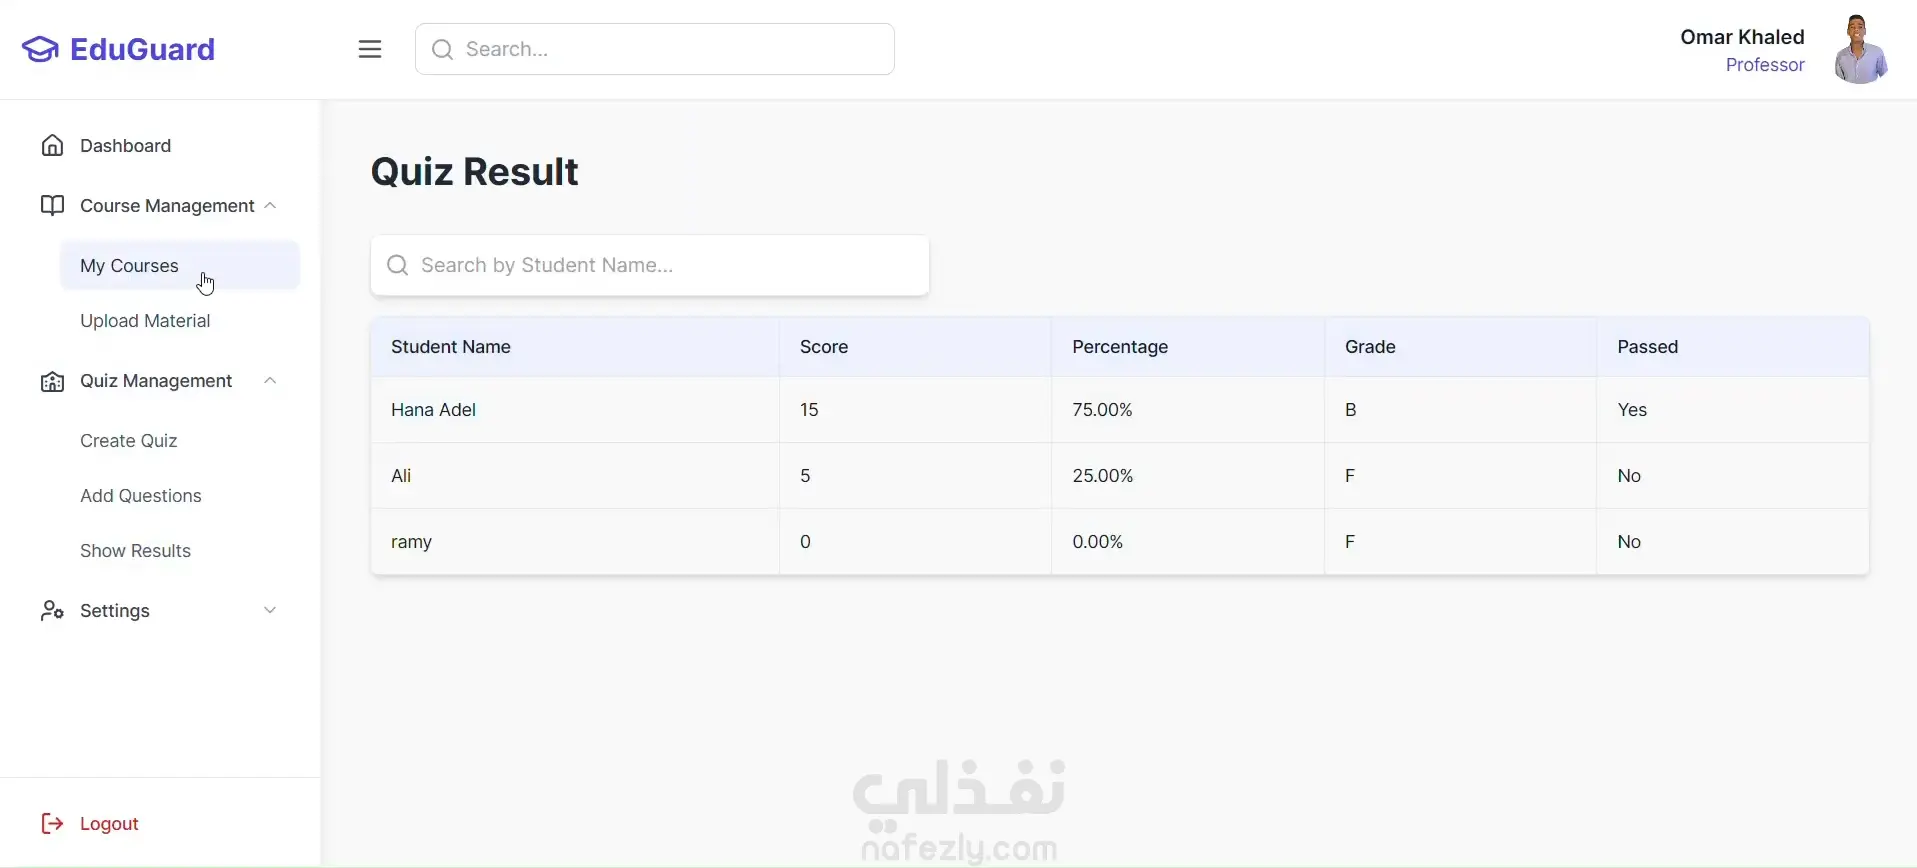
Task: Open Add Questions page
Action: (x=141, y=496)
